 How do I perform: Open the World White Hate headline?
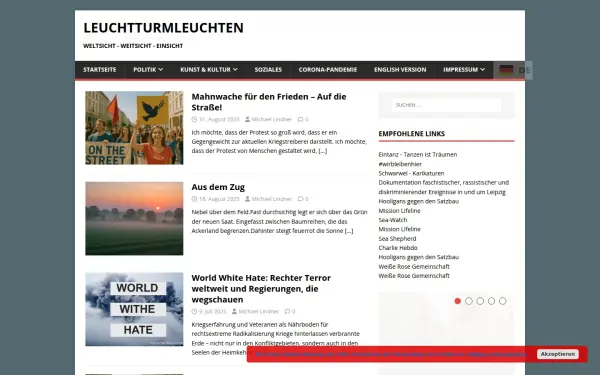coord(261,289)
